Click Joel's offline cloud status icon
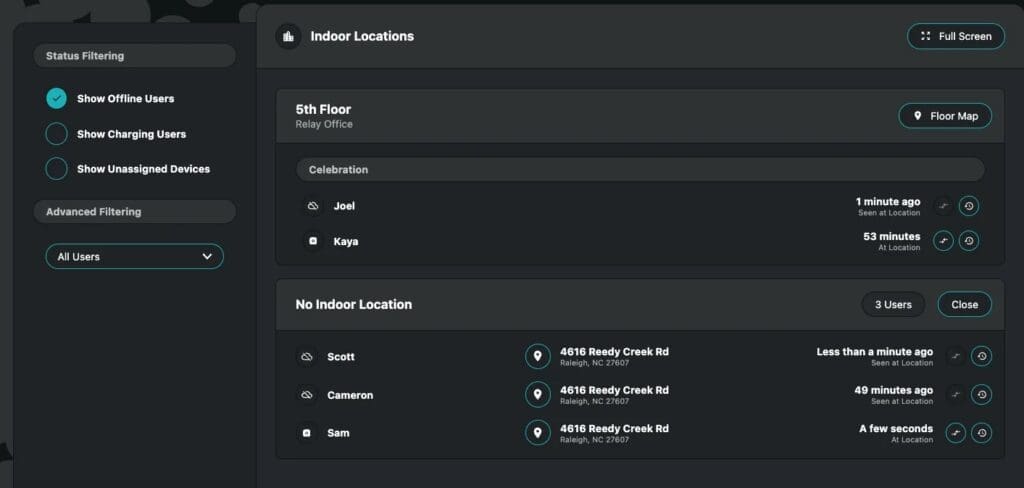1024x488 pixels. [x=313, y=206]
